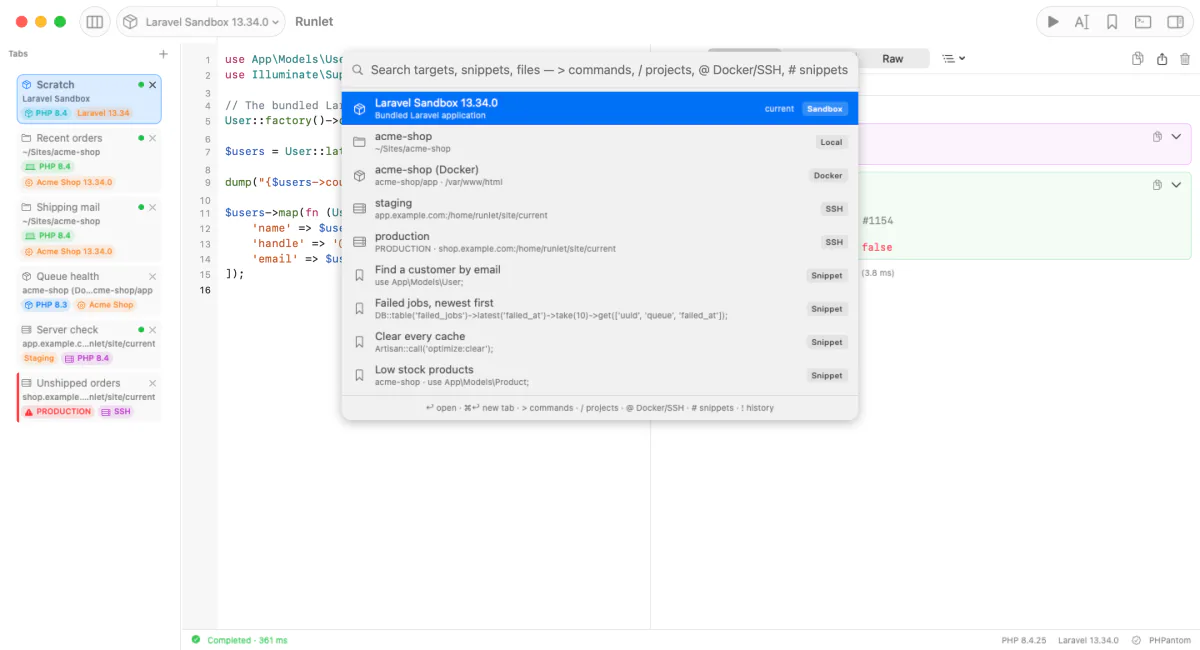The image size is (1200, 650).
Task: Click Snippet badge on Clear every cache
Action: pyautogui.click(x=827, y=342)
